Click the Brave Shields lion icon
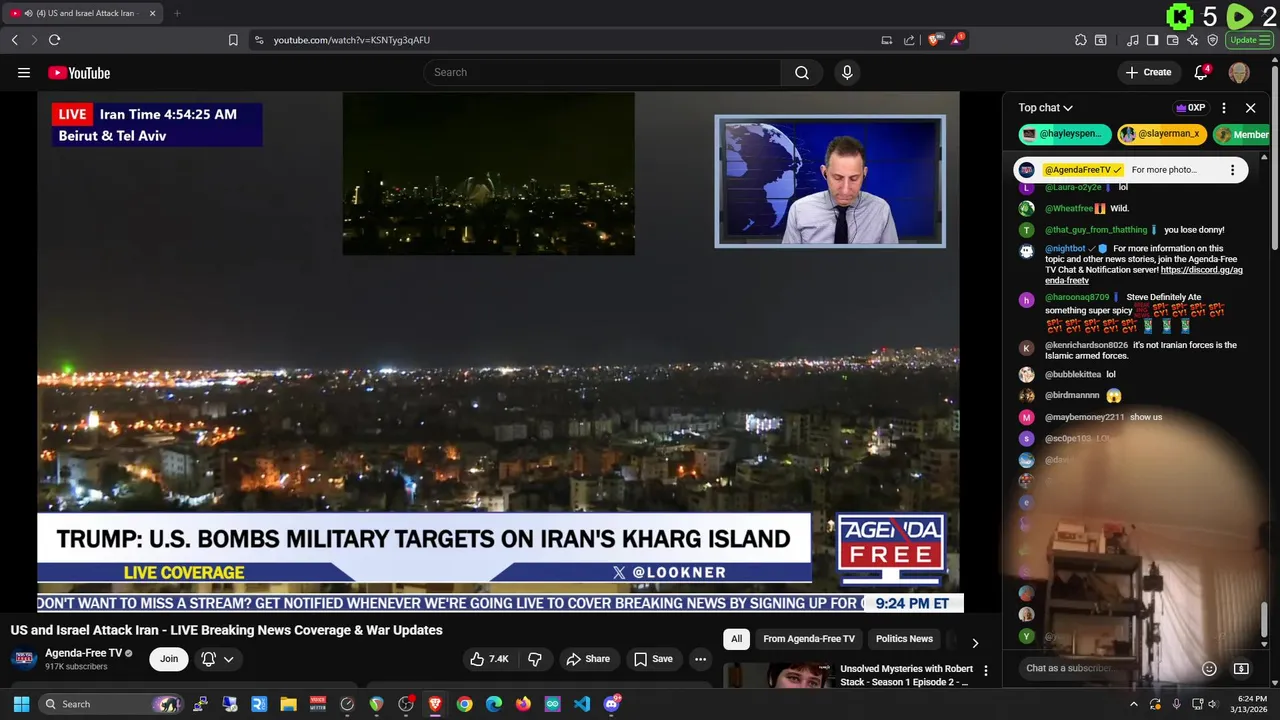The width and height of the screenshot is (1280, 720). (x=934, y=40)
